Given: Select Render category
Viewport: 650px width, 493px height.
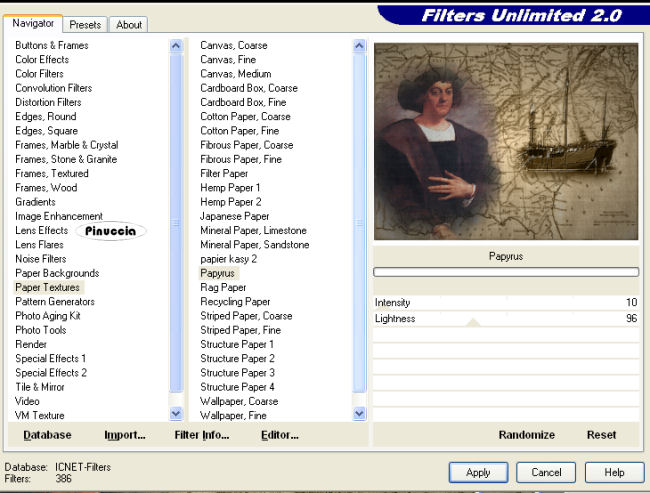Looking at the screenshot, I should (31, 344).
